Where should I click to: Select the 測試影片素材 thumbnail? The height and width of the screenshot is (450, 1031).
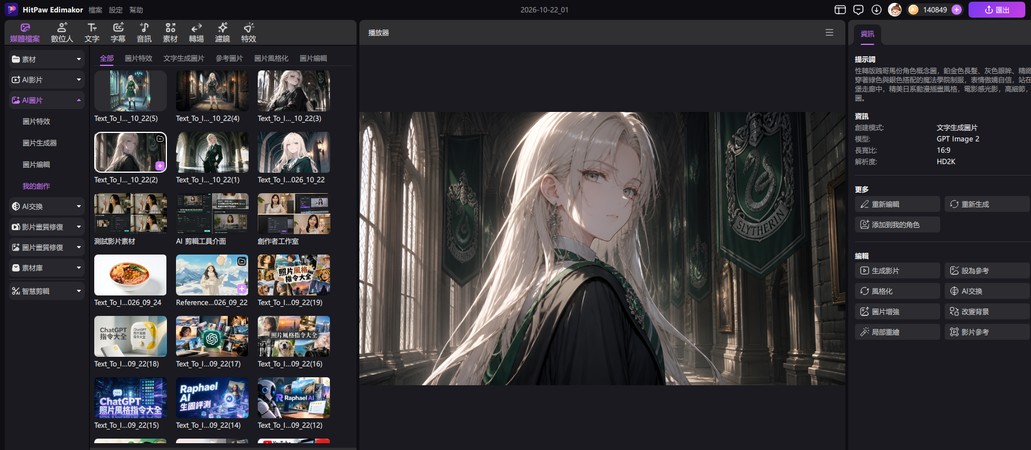click(130, 213)
